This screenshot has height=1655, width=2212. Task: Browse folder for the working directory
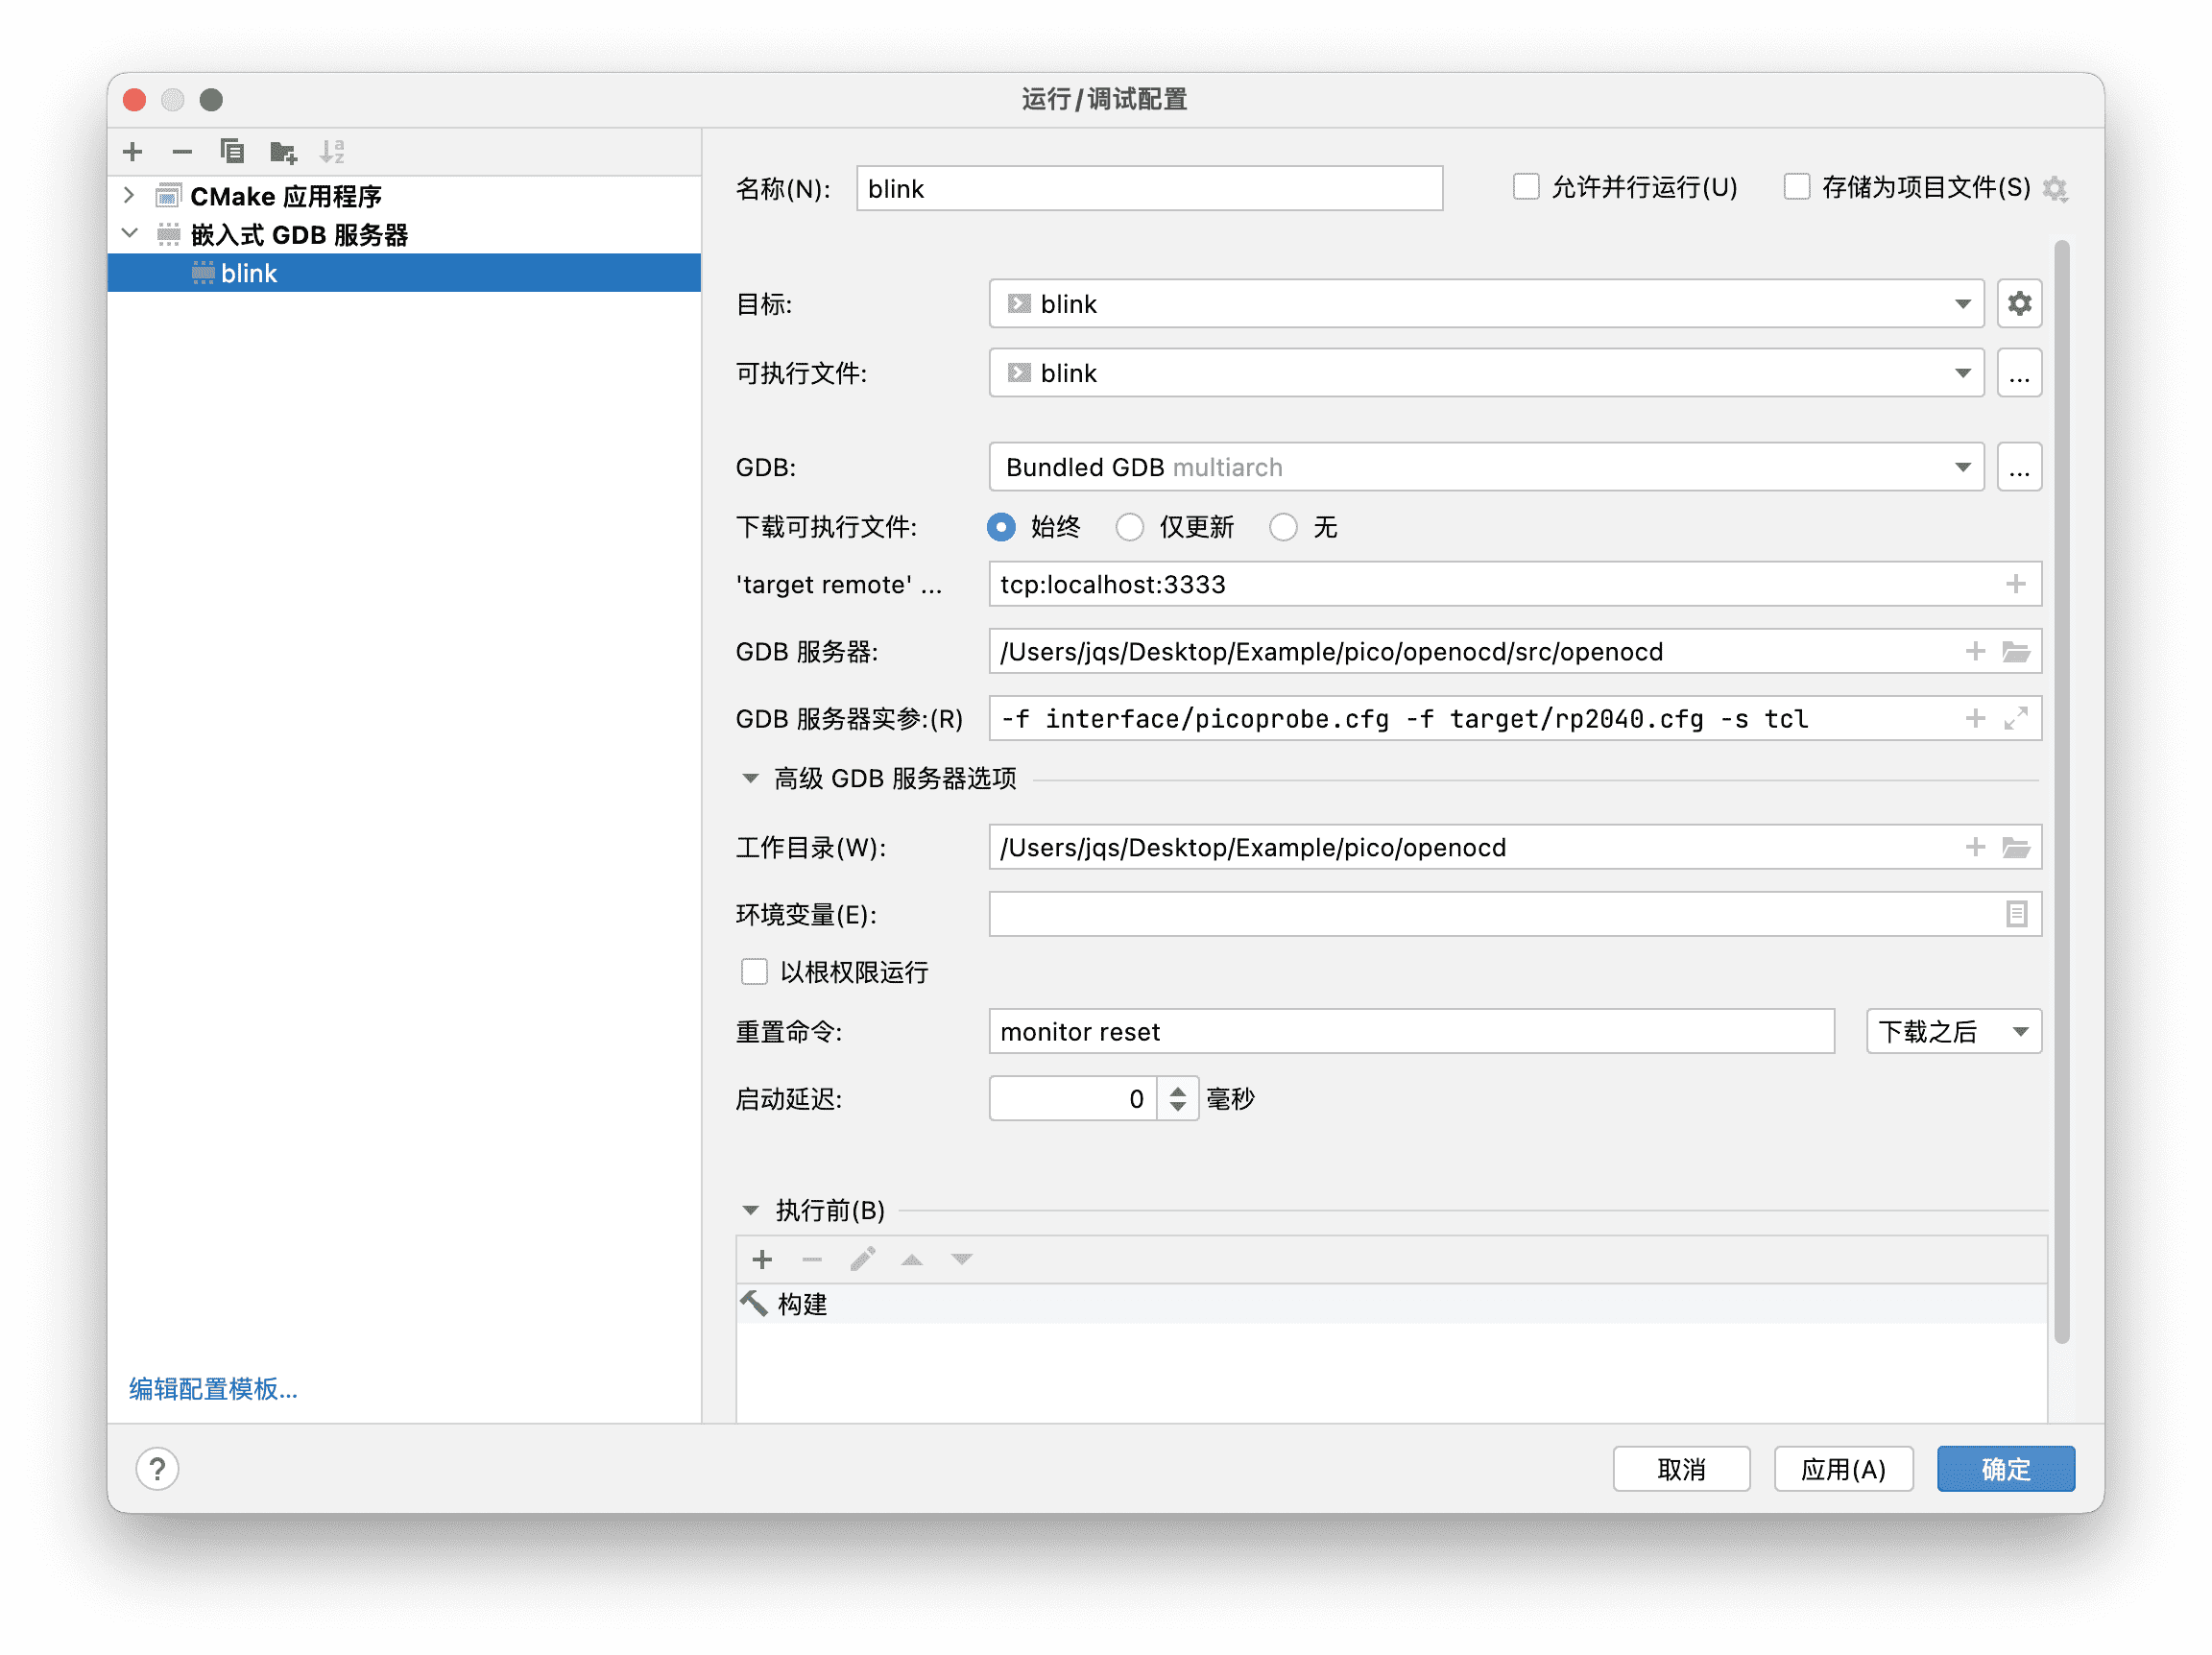pyautogui.click(x=2016, y=848)
